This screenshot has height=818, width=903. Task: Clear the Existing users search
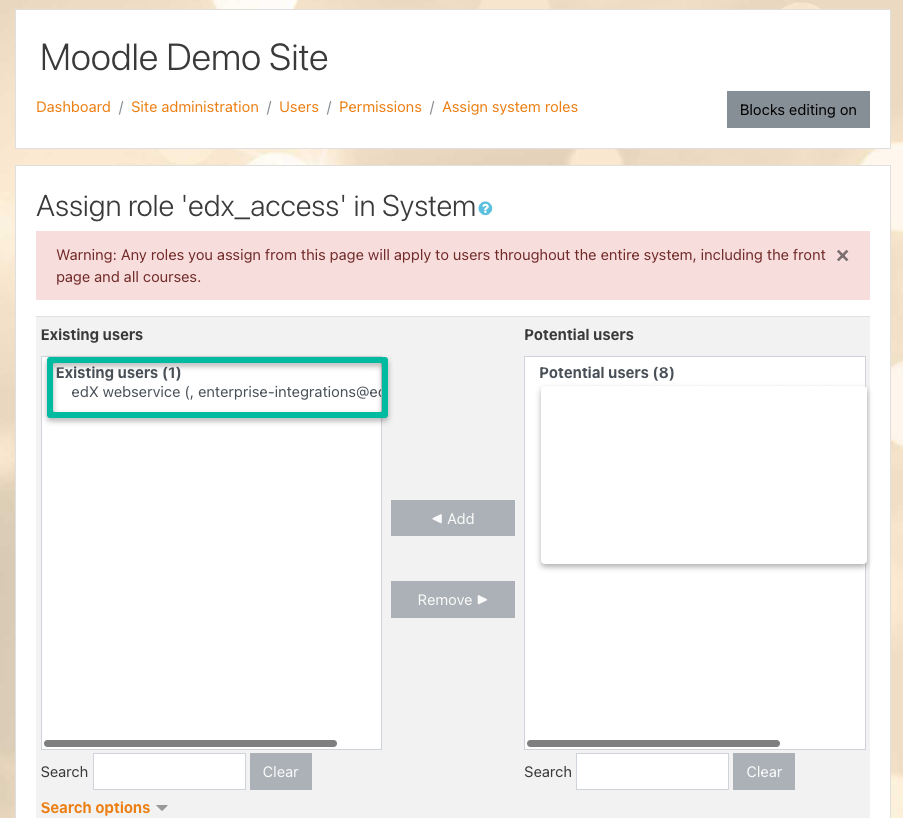tap(280, 772)
